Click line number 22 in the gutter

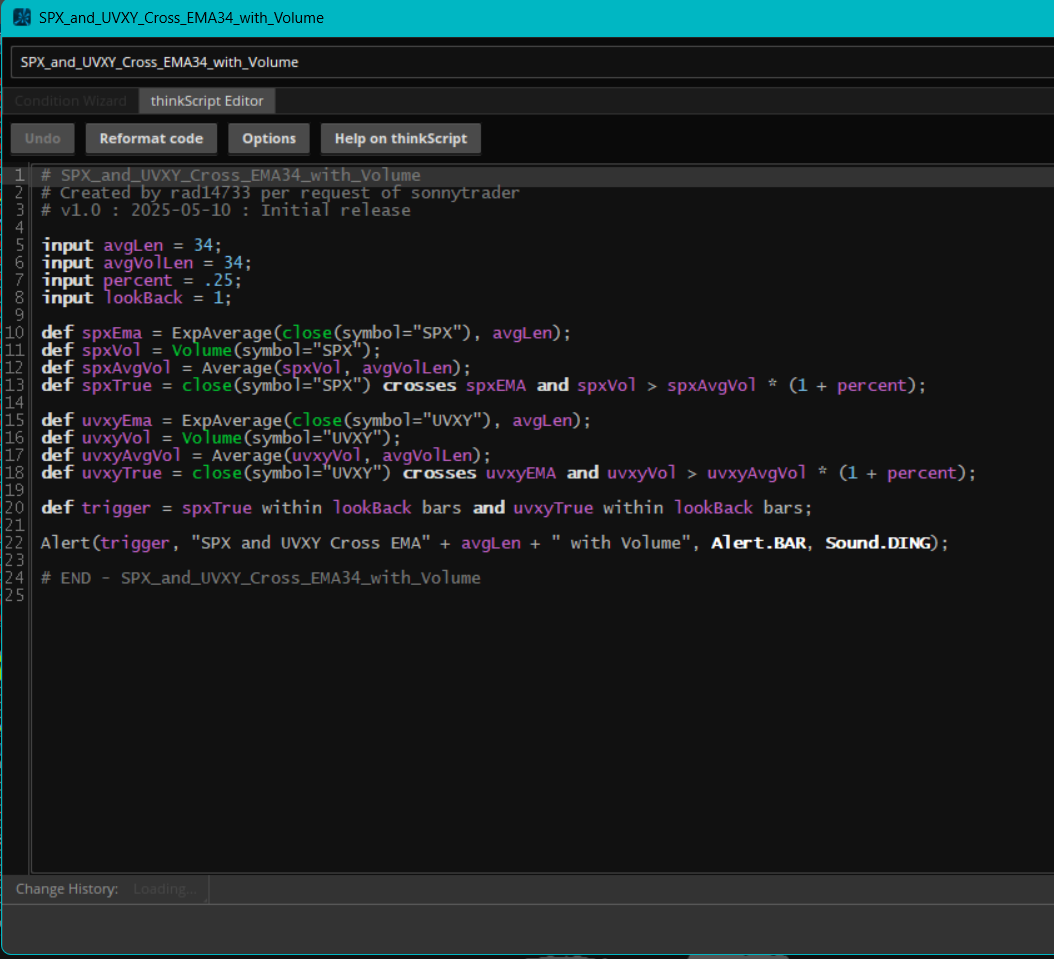(x=14, y=542)
